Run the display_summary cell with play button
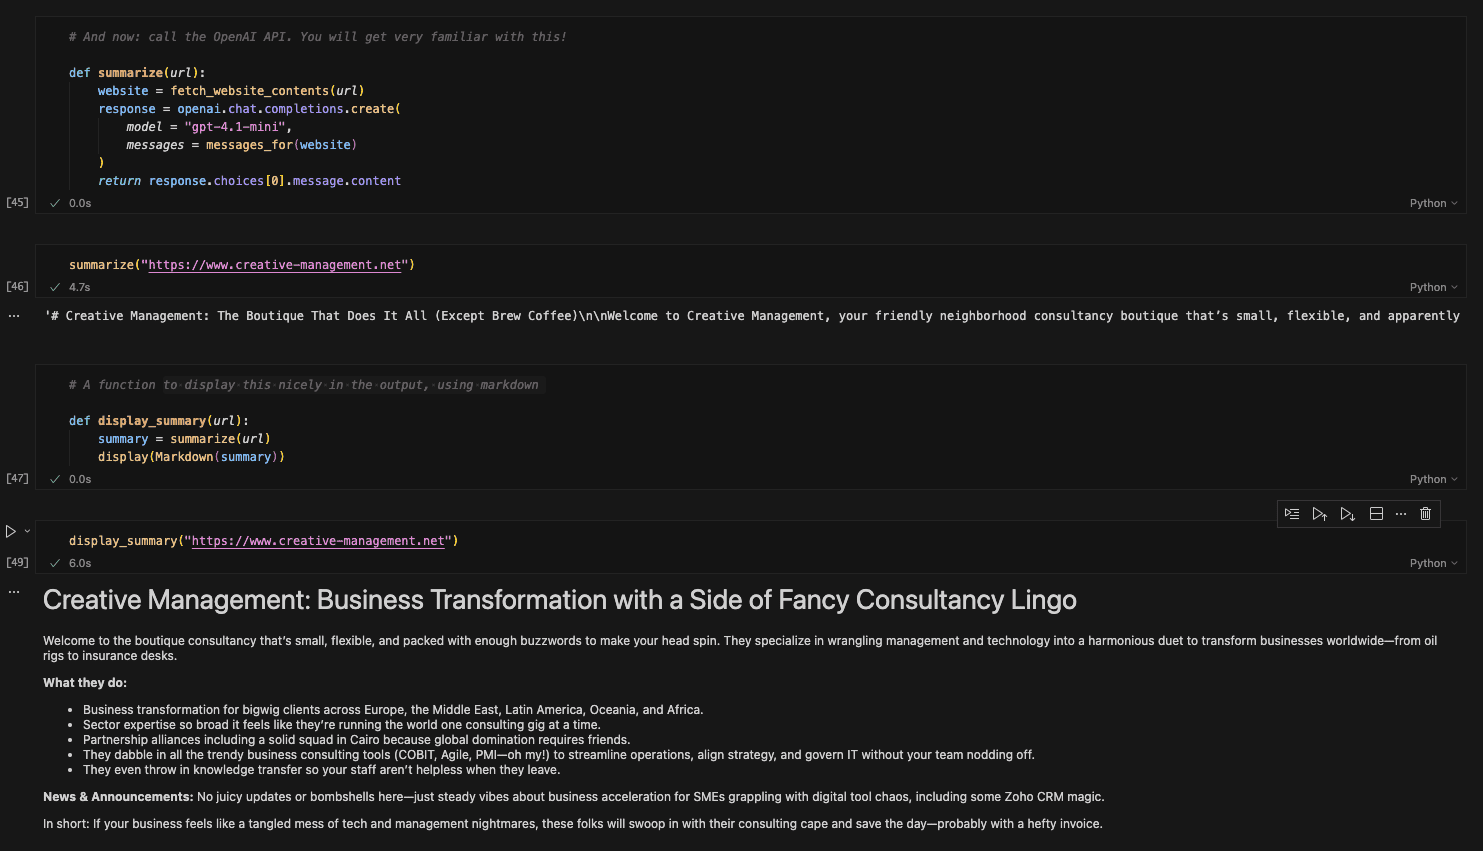 (x=11, y=531)
